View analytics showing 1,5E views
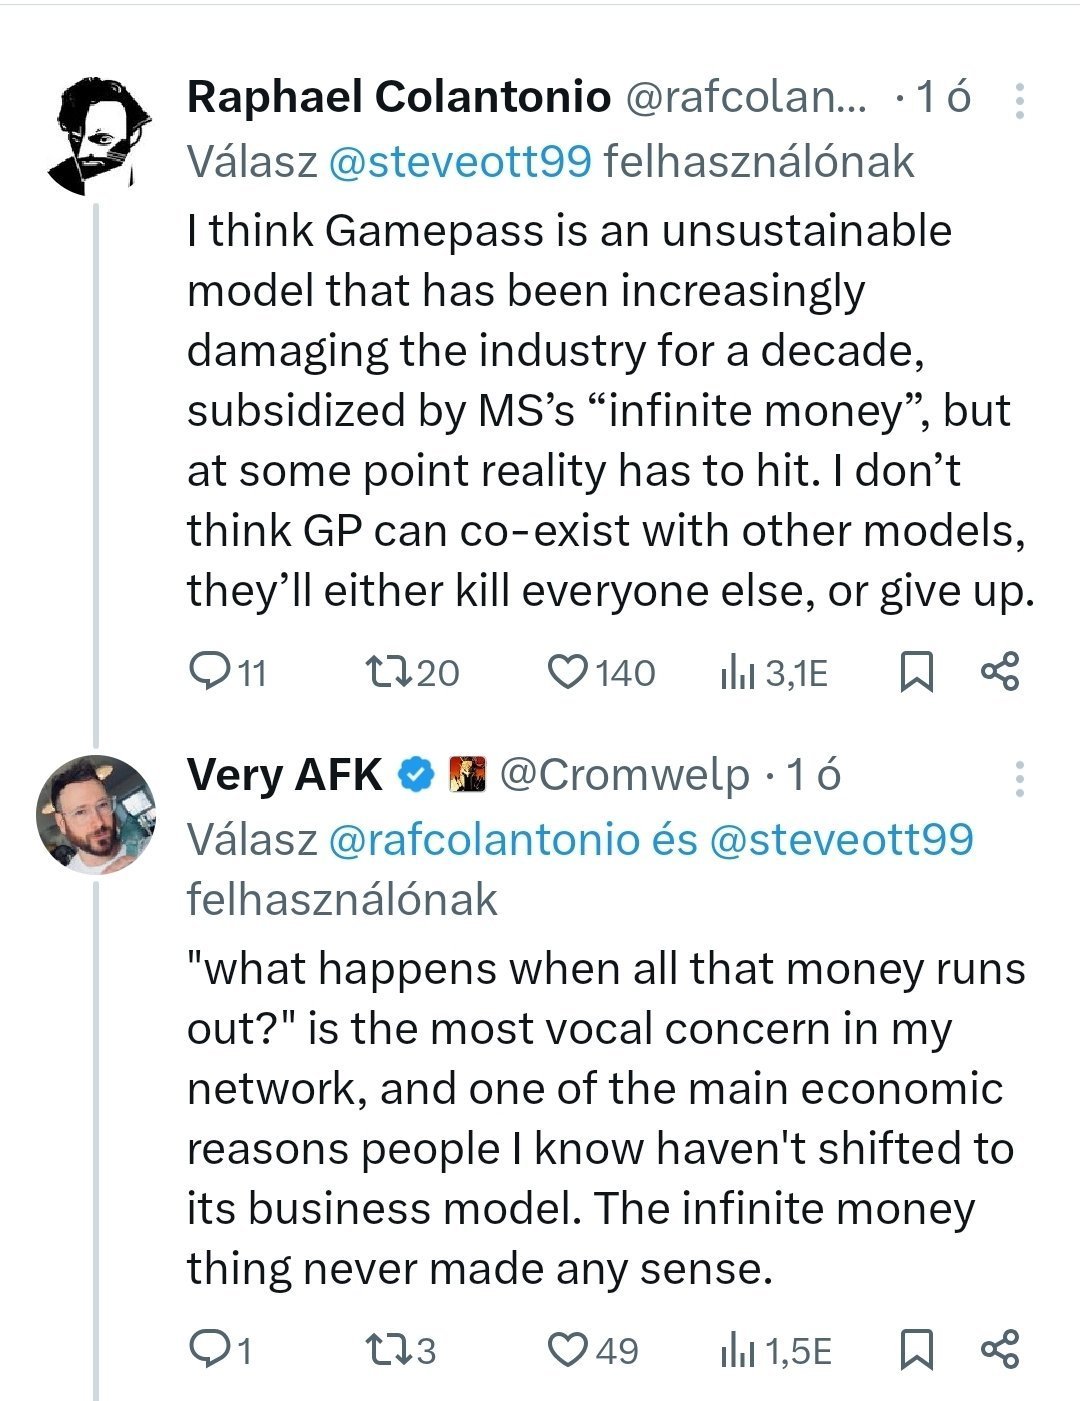The height and width of the screenshot is (1401, 1080). tap(736, 1352)
